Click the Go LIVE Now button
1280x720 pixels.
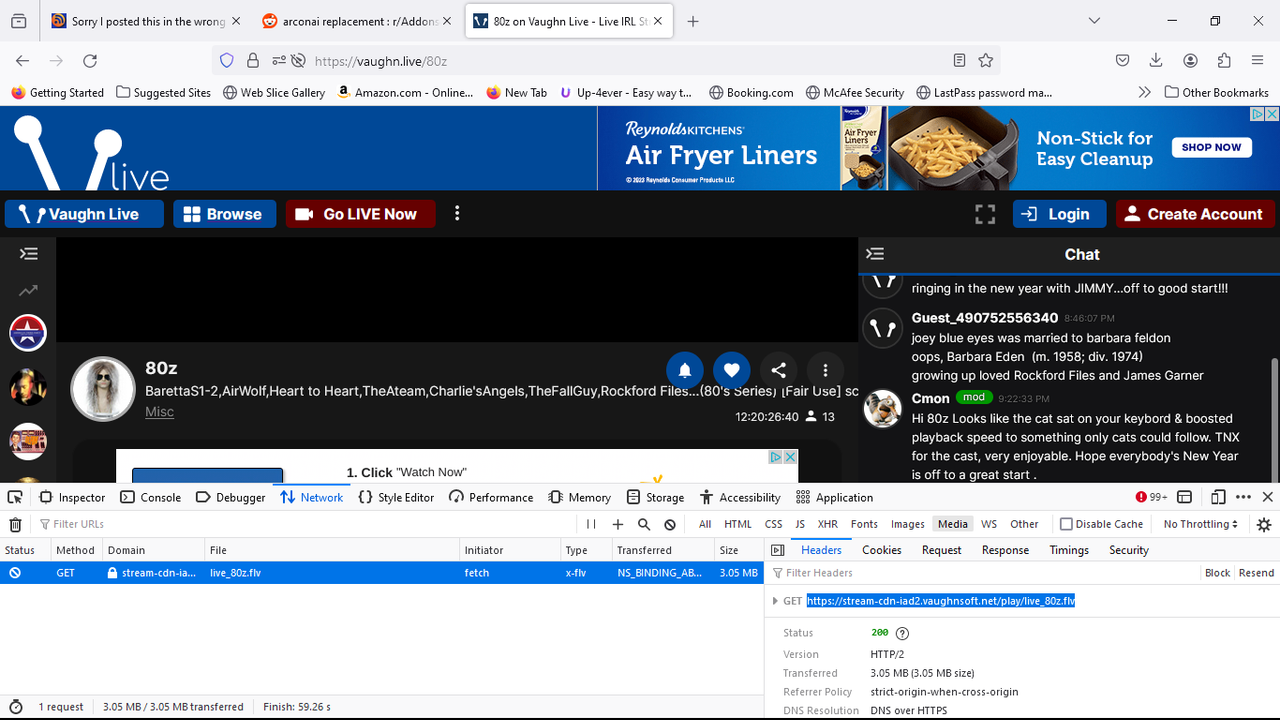(360, 214)
